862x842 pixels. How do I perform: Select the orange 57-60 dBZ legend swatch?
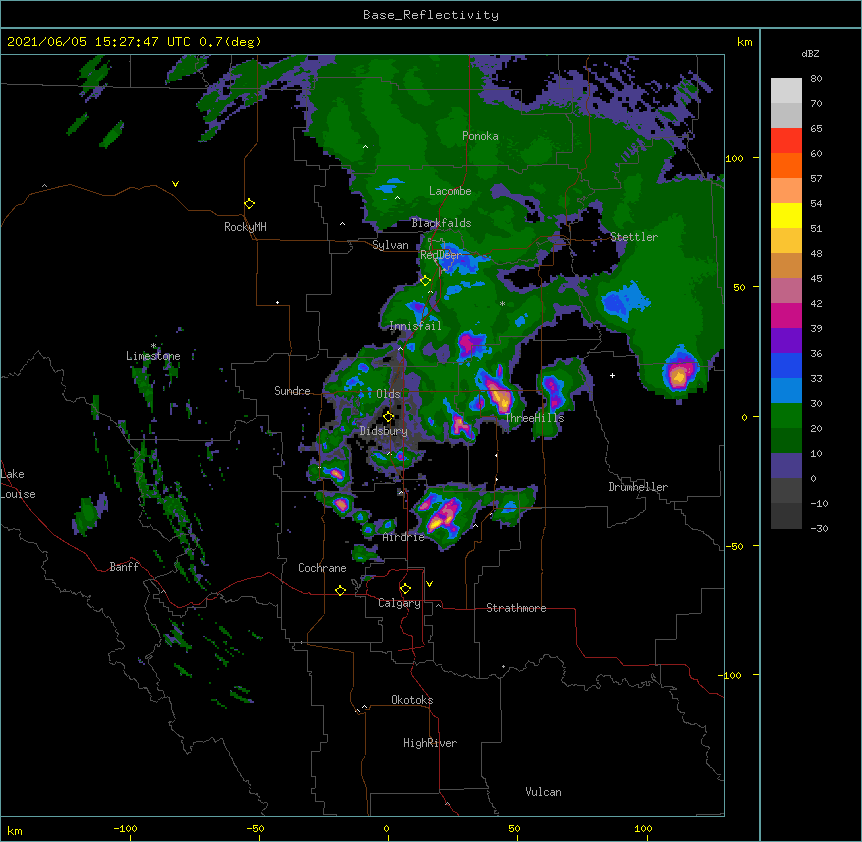(786, 165)
